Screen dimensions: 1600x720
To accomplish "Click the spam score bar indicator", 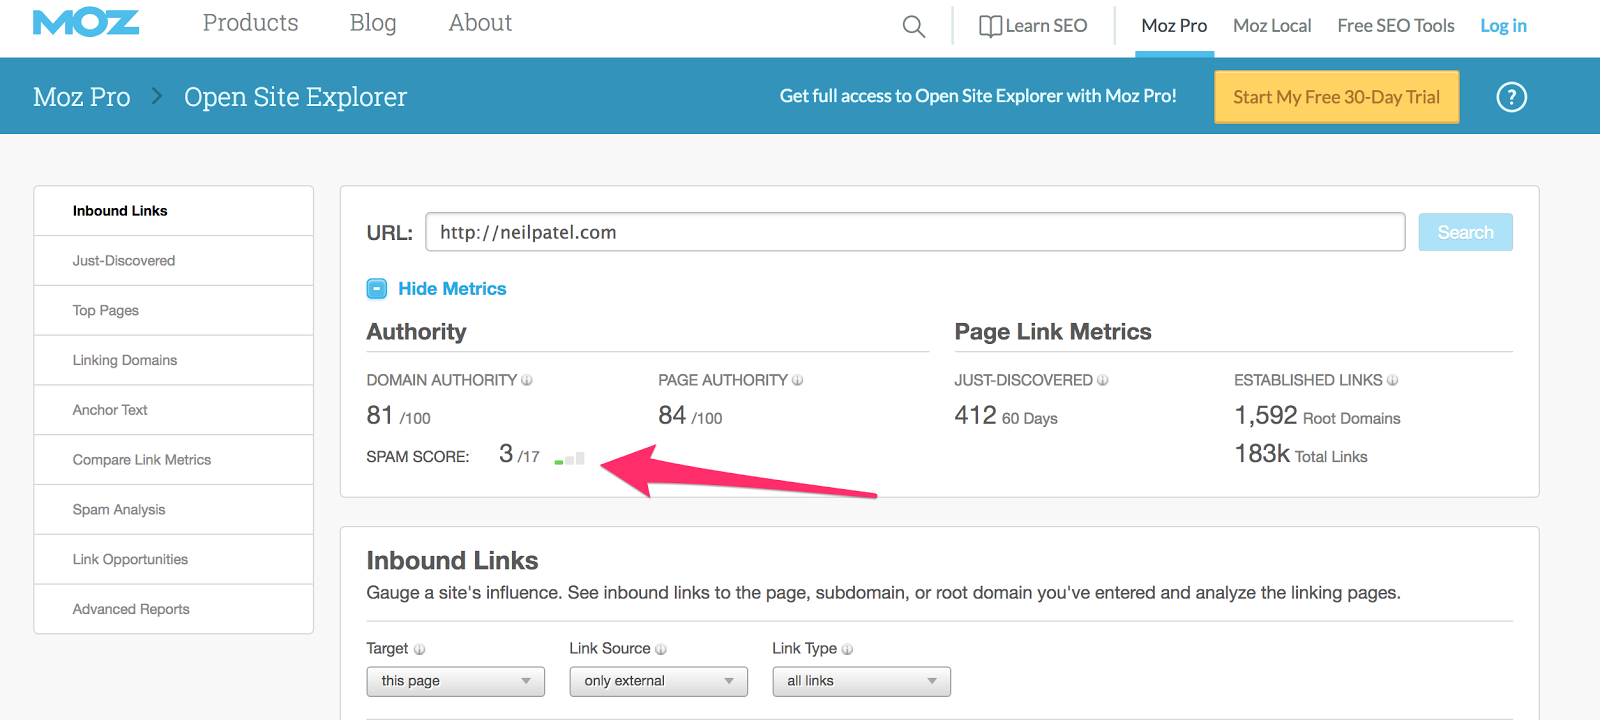I will coord(570,458).
